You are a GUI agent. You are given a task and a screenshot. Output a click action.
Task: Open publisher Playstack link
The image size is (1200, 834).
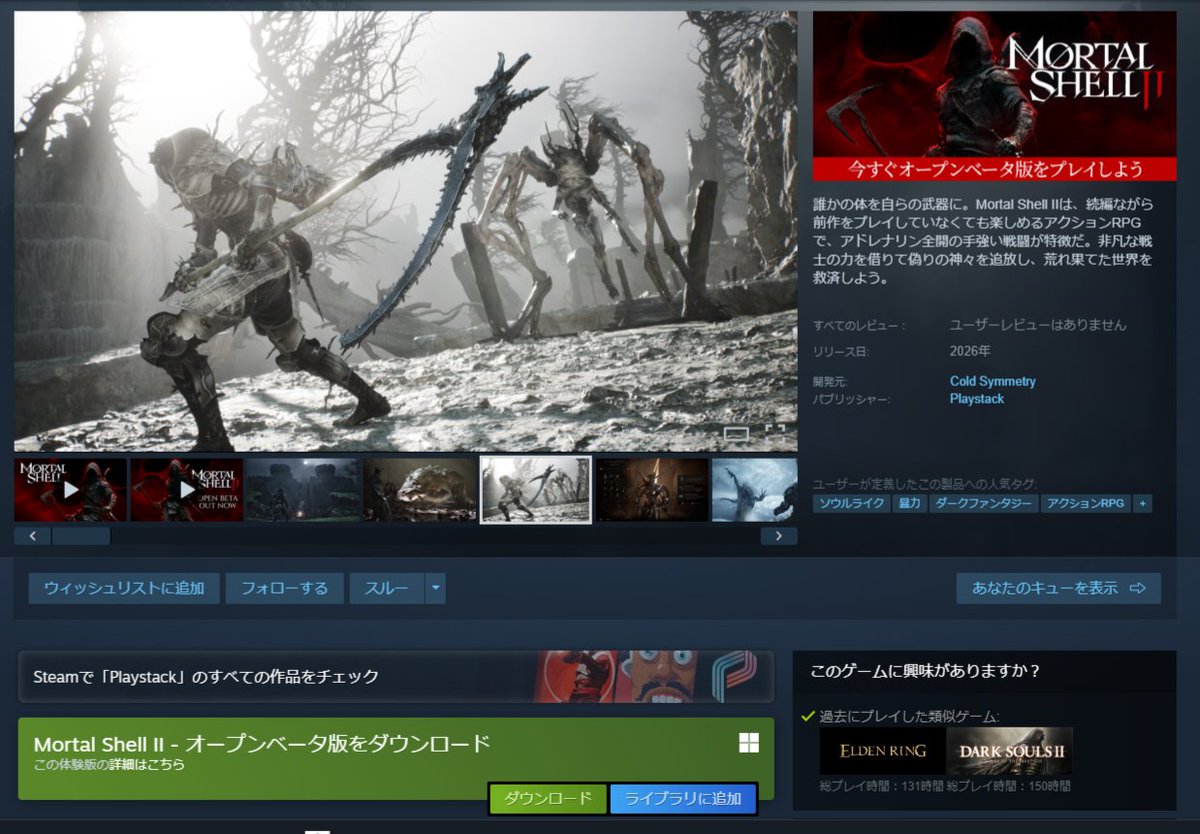point(976,399)
